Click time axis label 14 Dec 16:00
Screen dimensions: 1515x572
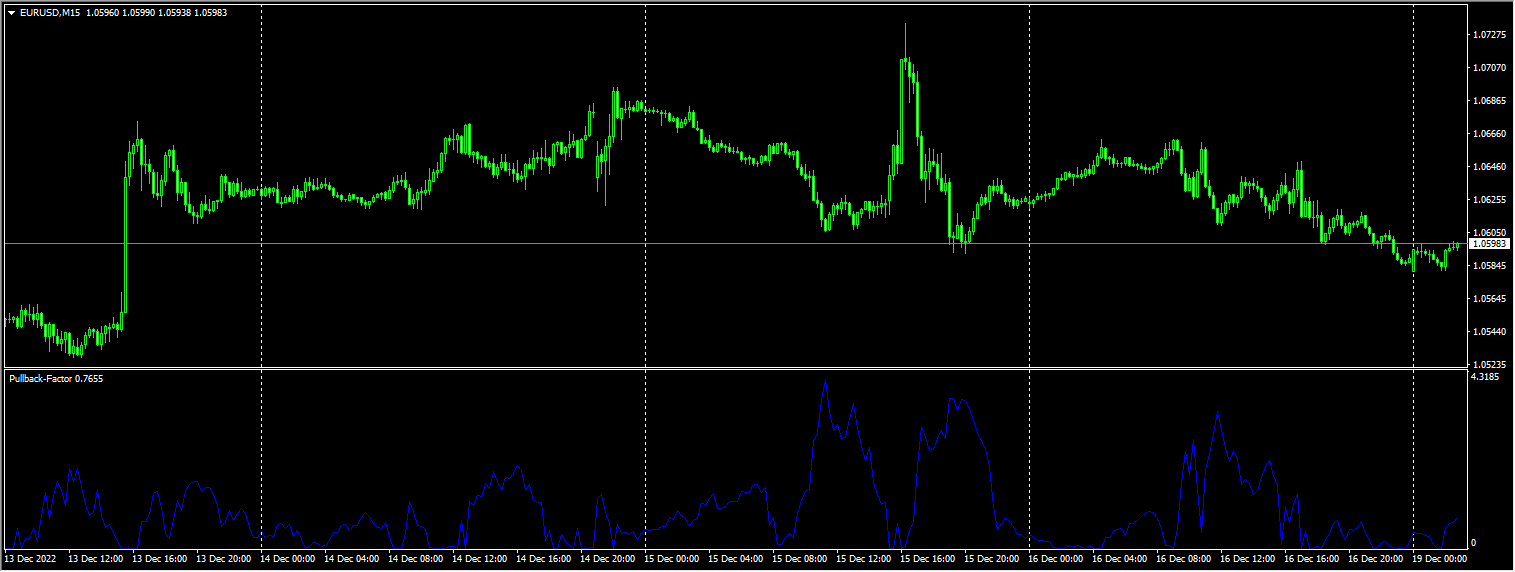(545, 559)
